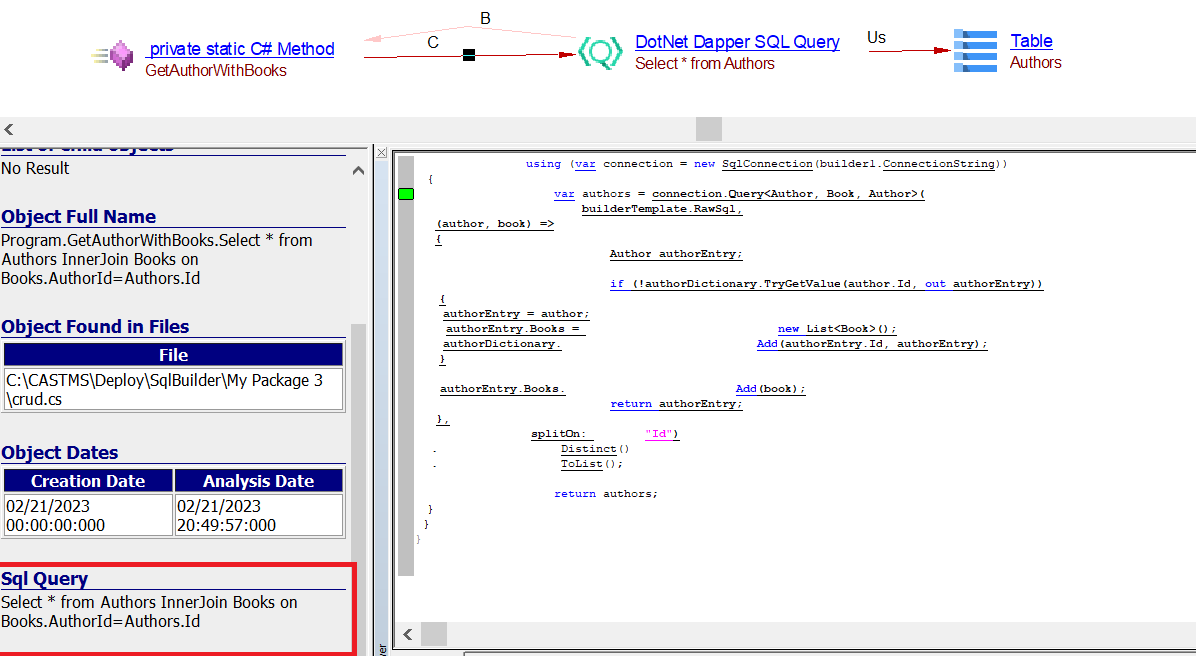Select the black square on link C
Image resolution: width=1196 pixels, height=656 pixels.
tap(469, 55)
